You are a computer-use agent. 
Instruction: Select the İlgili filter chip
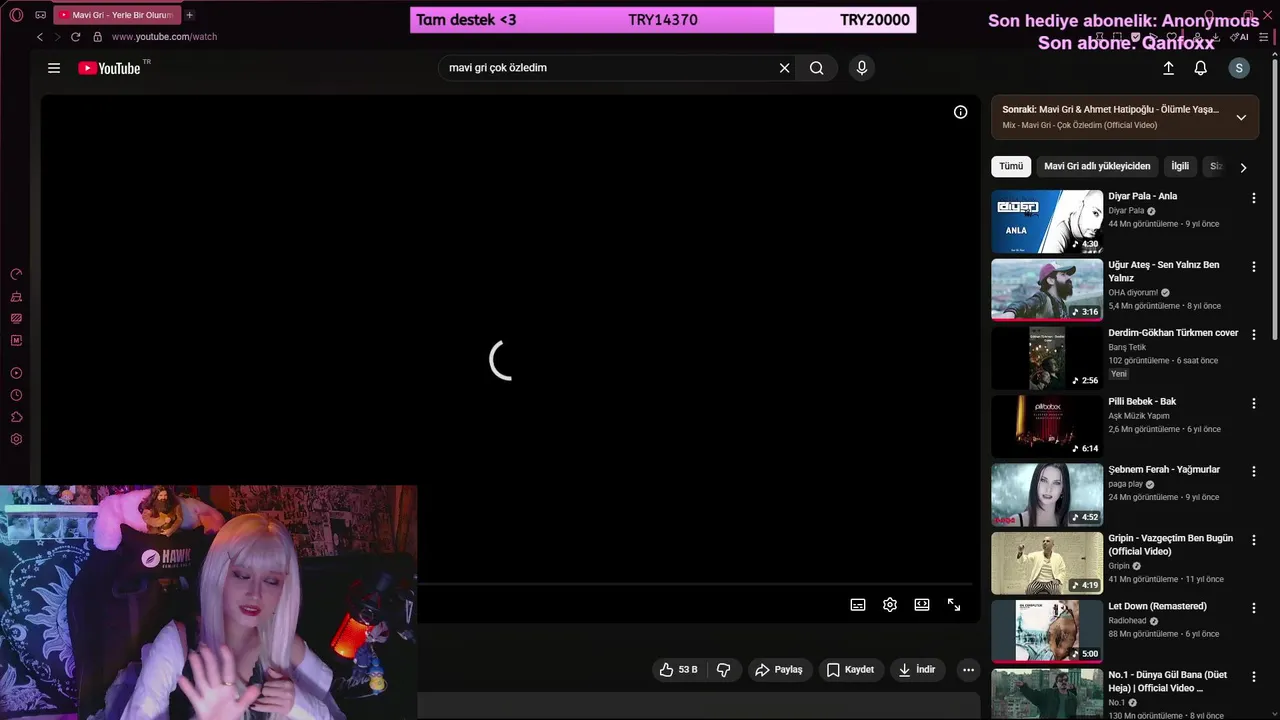coord(1180,166)
